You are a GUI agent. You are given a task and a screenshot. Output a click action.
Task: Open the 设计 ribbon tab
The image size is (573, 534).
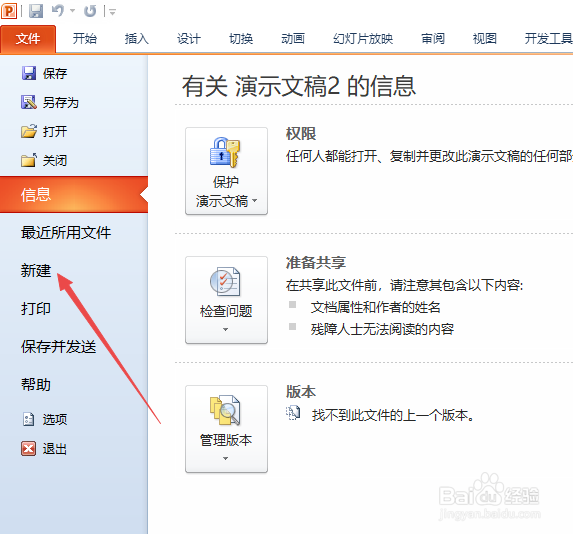coord(189,38)
